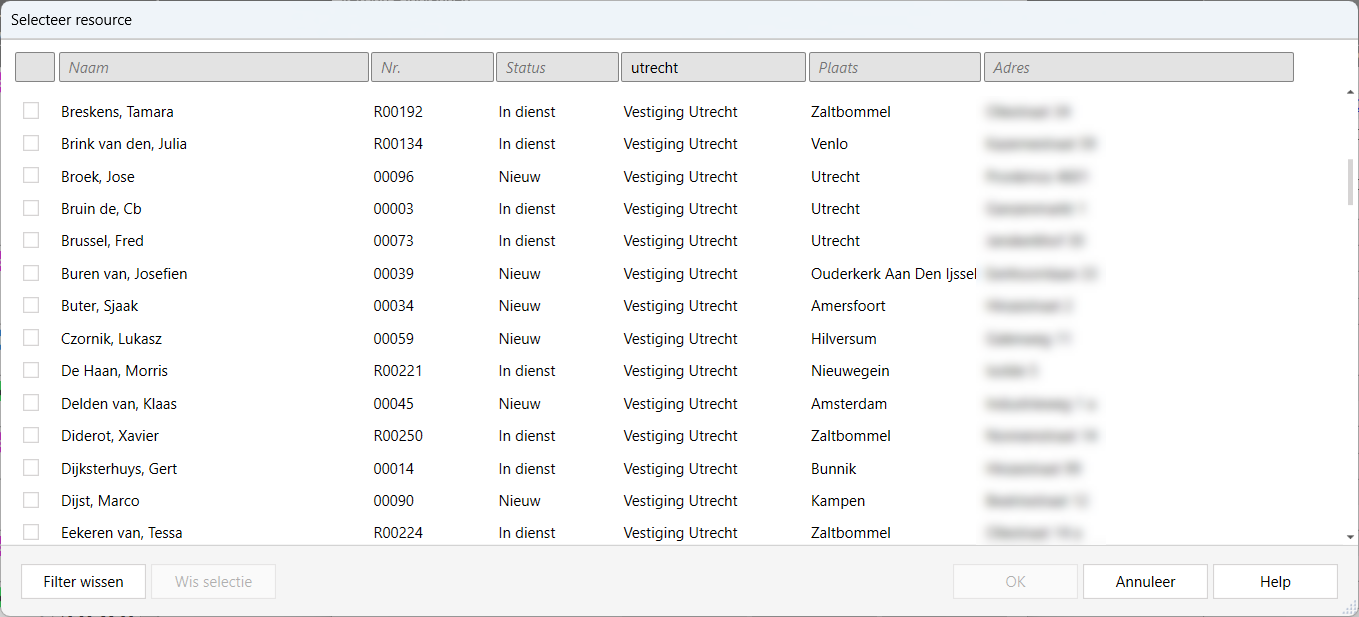
Task: Click the scrollbar down arrow
Action: pyautogui.click(x=1351, y=537)
